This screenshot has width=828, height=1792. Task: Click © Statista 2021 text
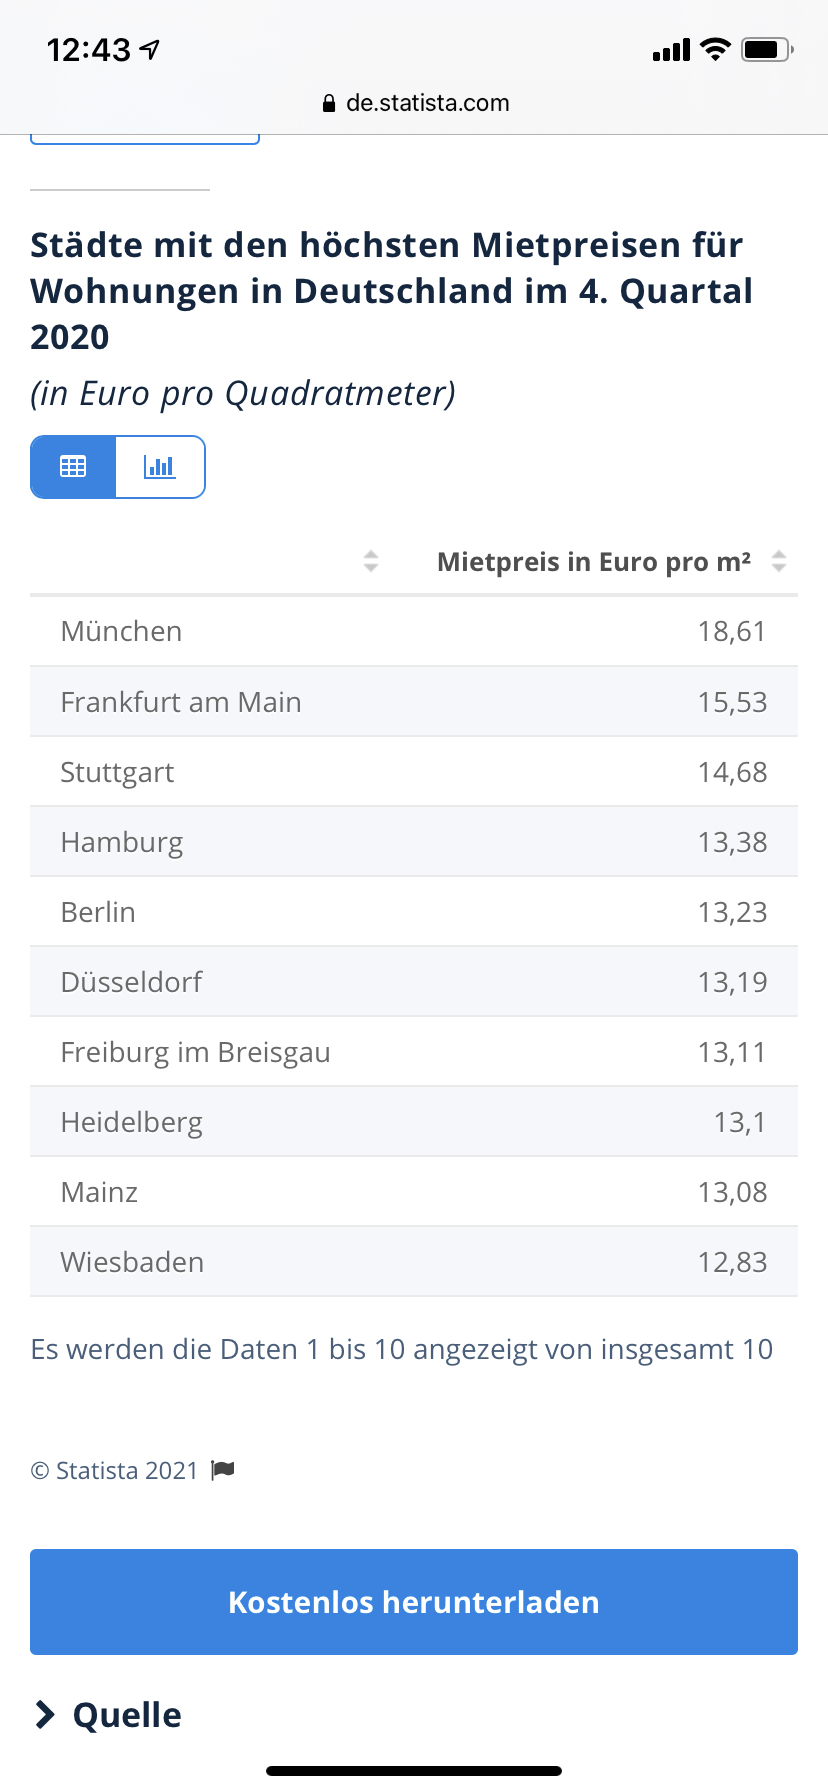(115, 1470)
